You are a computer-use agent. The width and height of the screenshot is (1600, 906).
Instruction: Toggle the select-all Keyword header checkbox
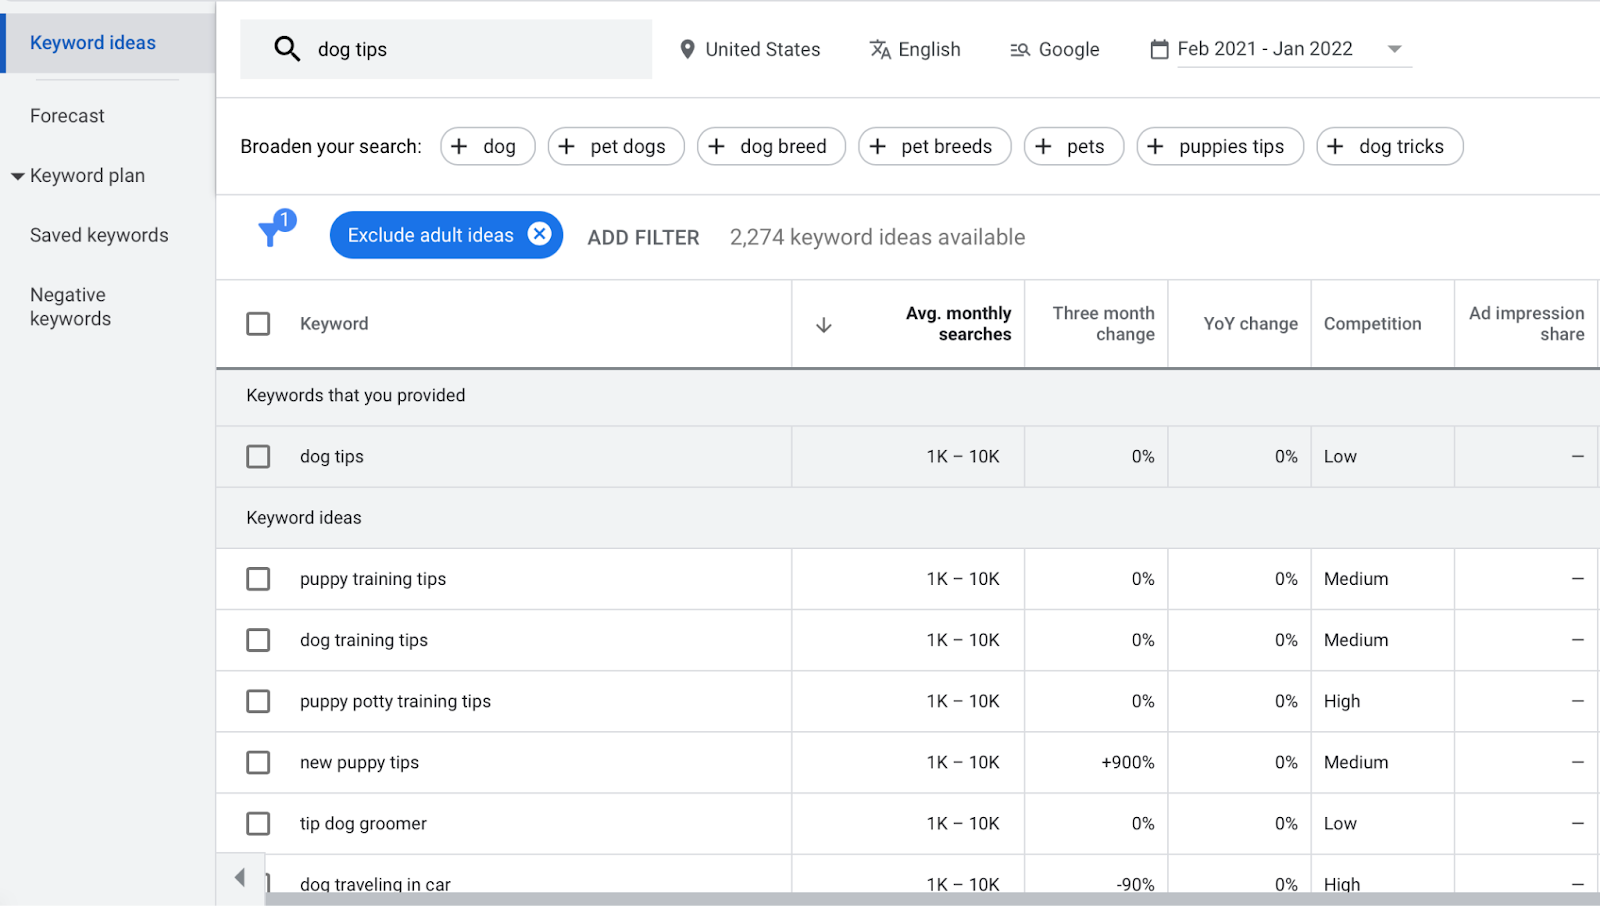click(x=258, y=324)
